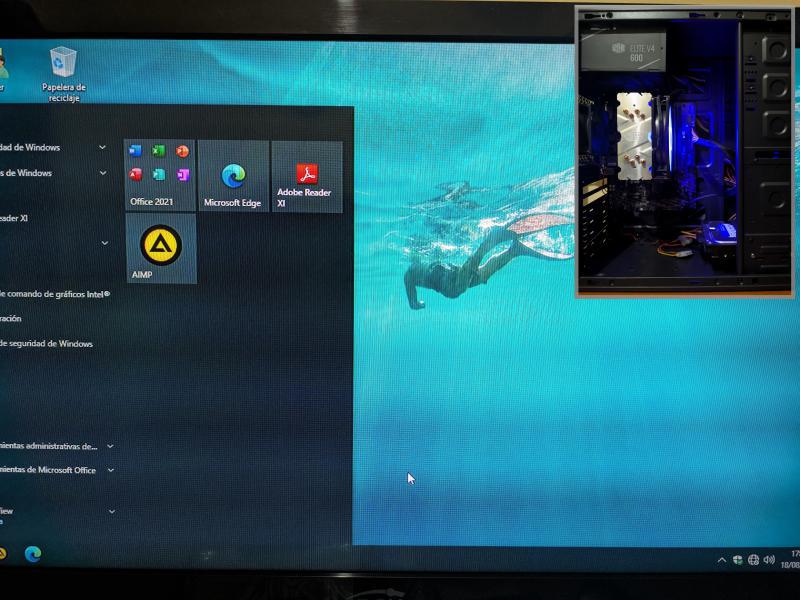Open the Office 2021 tile folder
Viewport: 800px width, 600px height.
tap(160, 175)
